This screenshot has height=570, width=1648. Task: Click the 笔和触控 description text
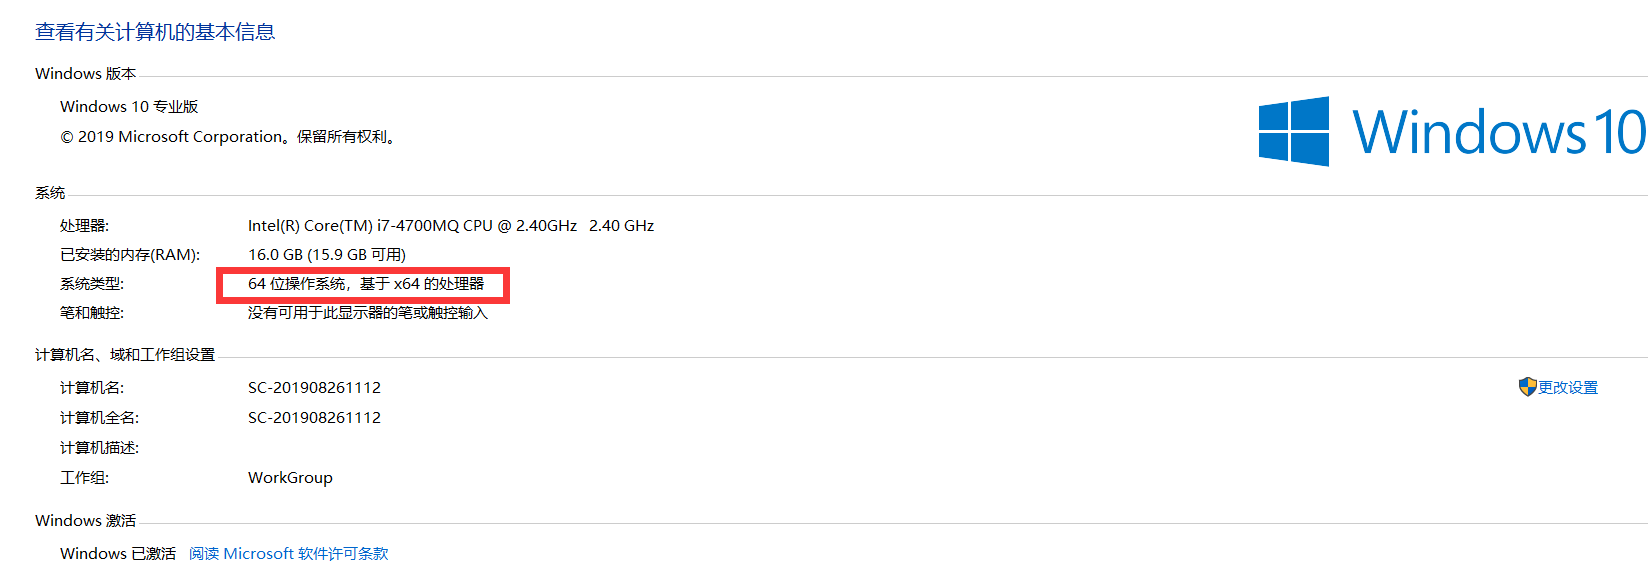(x=368, y=313)
